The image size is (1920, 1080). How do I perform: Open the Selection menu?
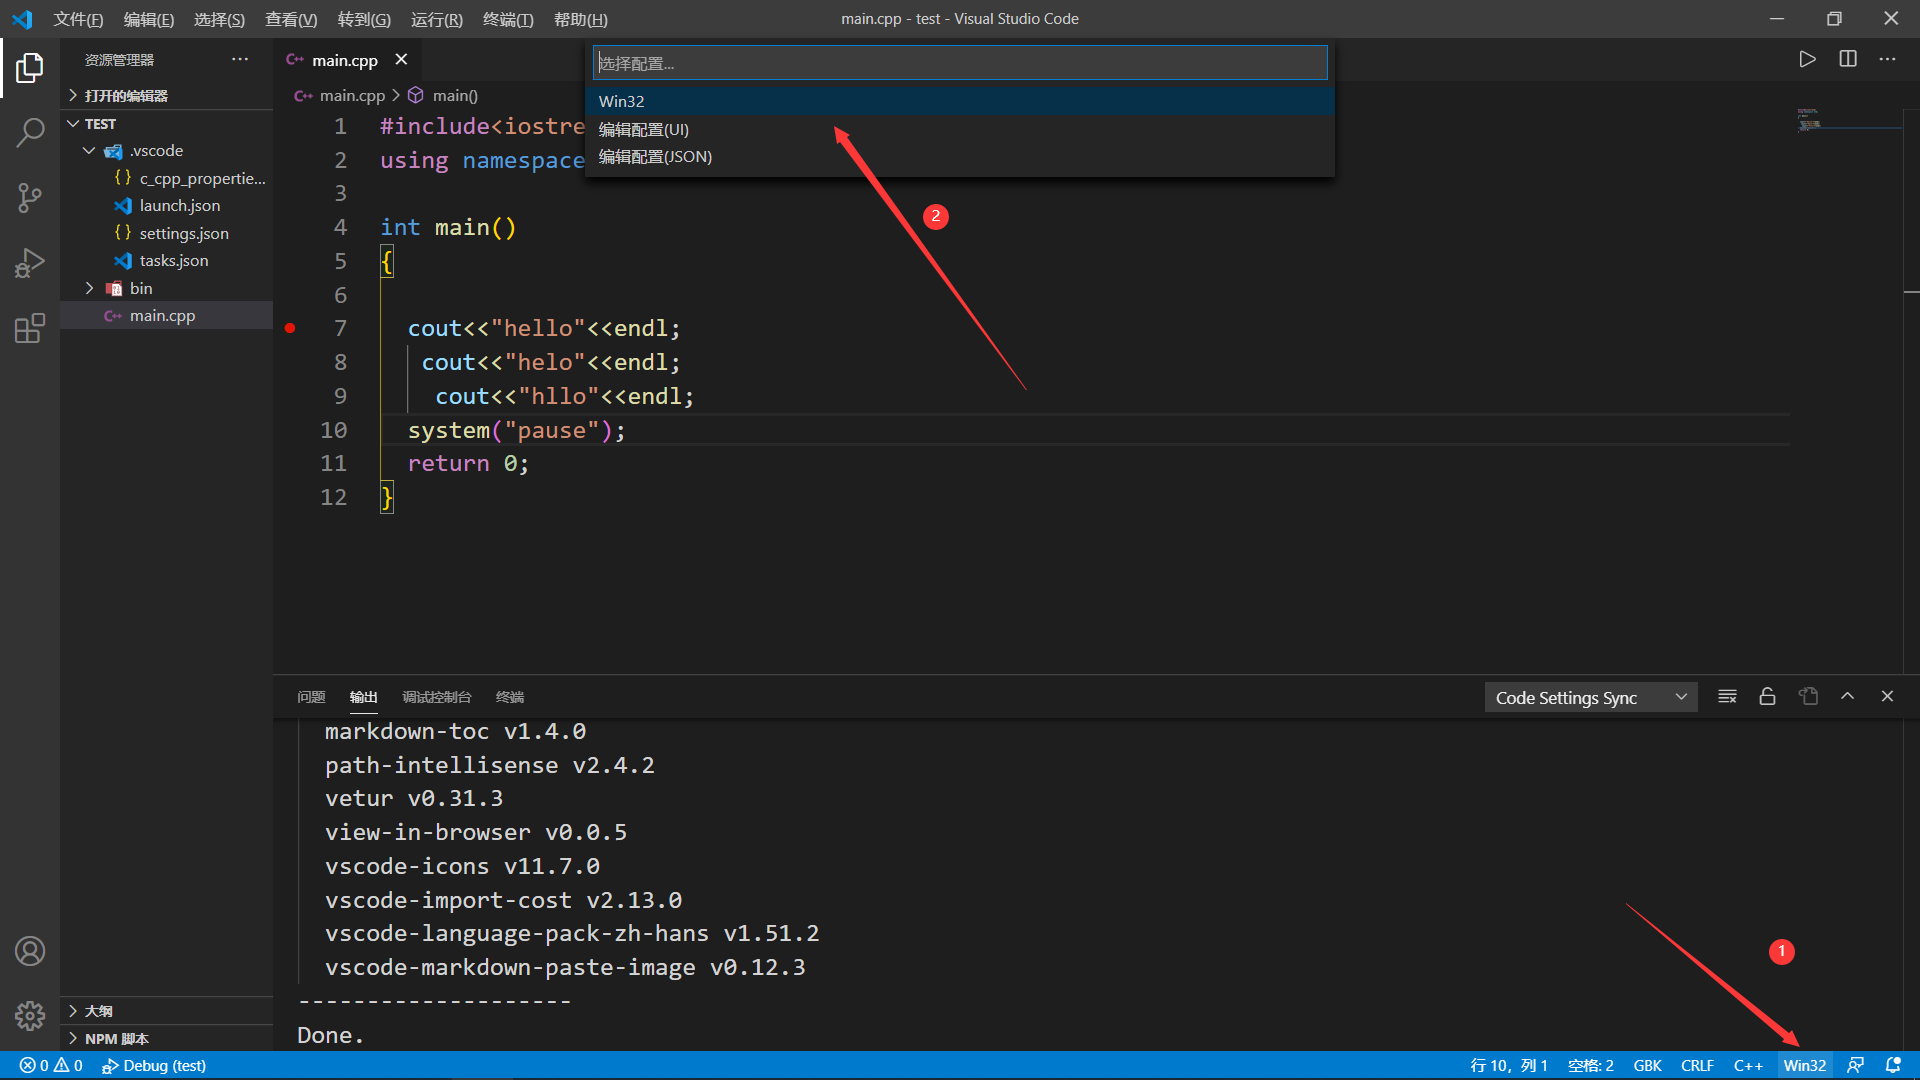pos(219,19)
